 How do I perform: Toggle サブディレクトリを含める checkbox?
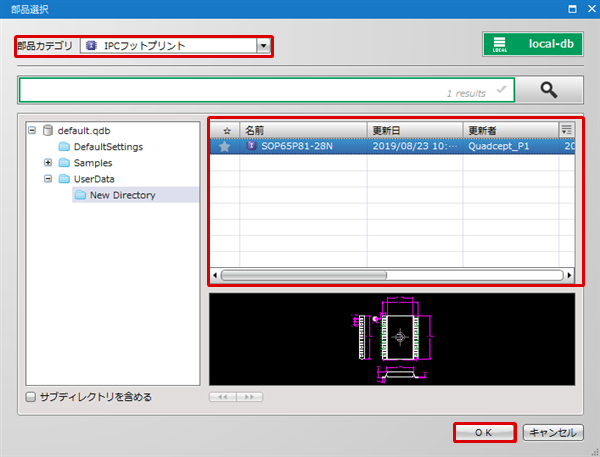tap(31, 397)
